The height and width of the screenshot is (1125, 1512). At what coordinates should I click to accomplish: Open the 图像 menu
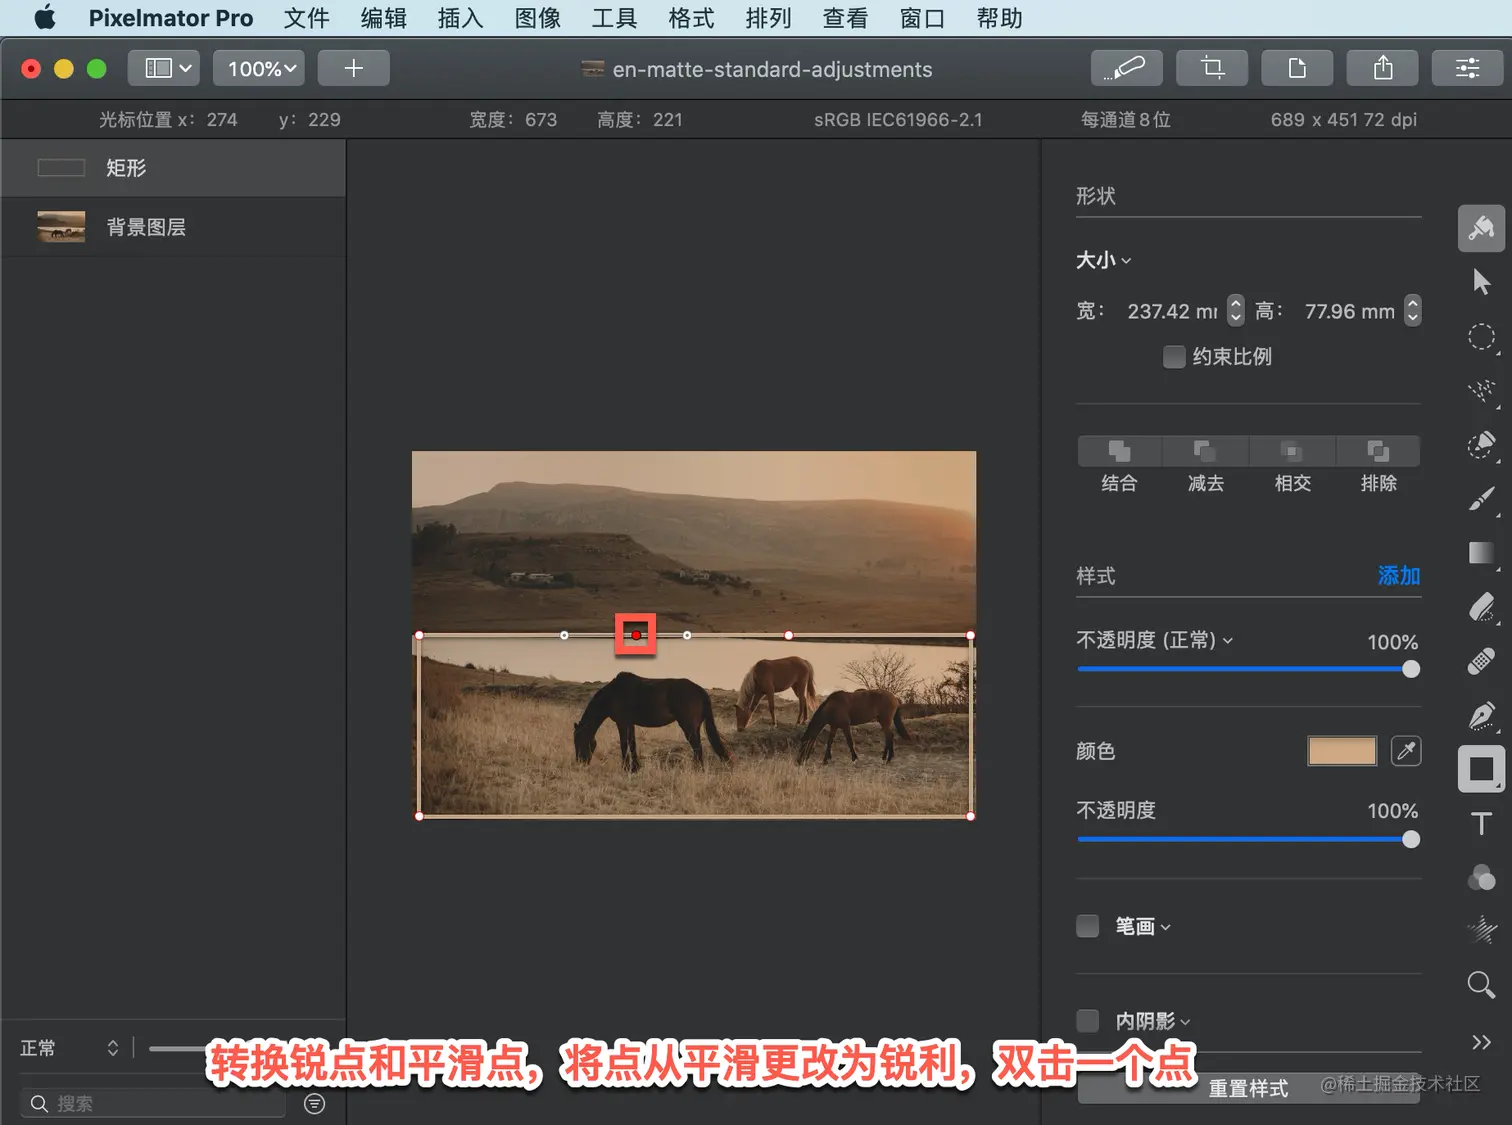[x=537, y=18]
